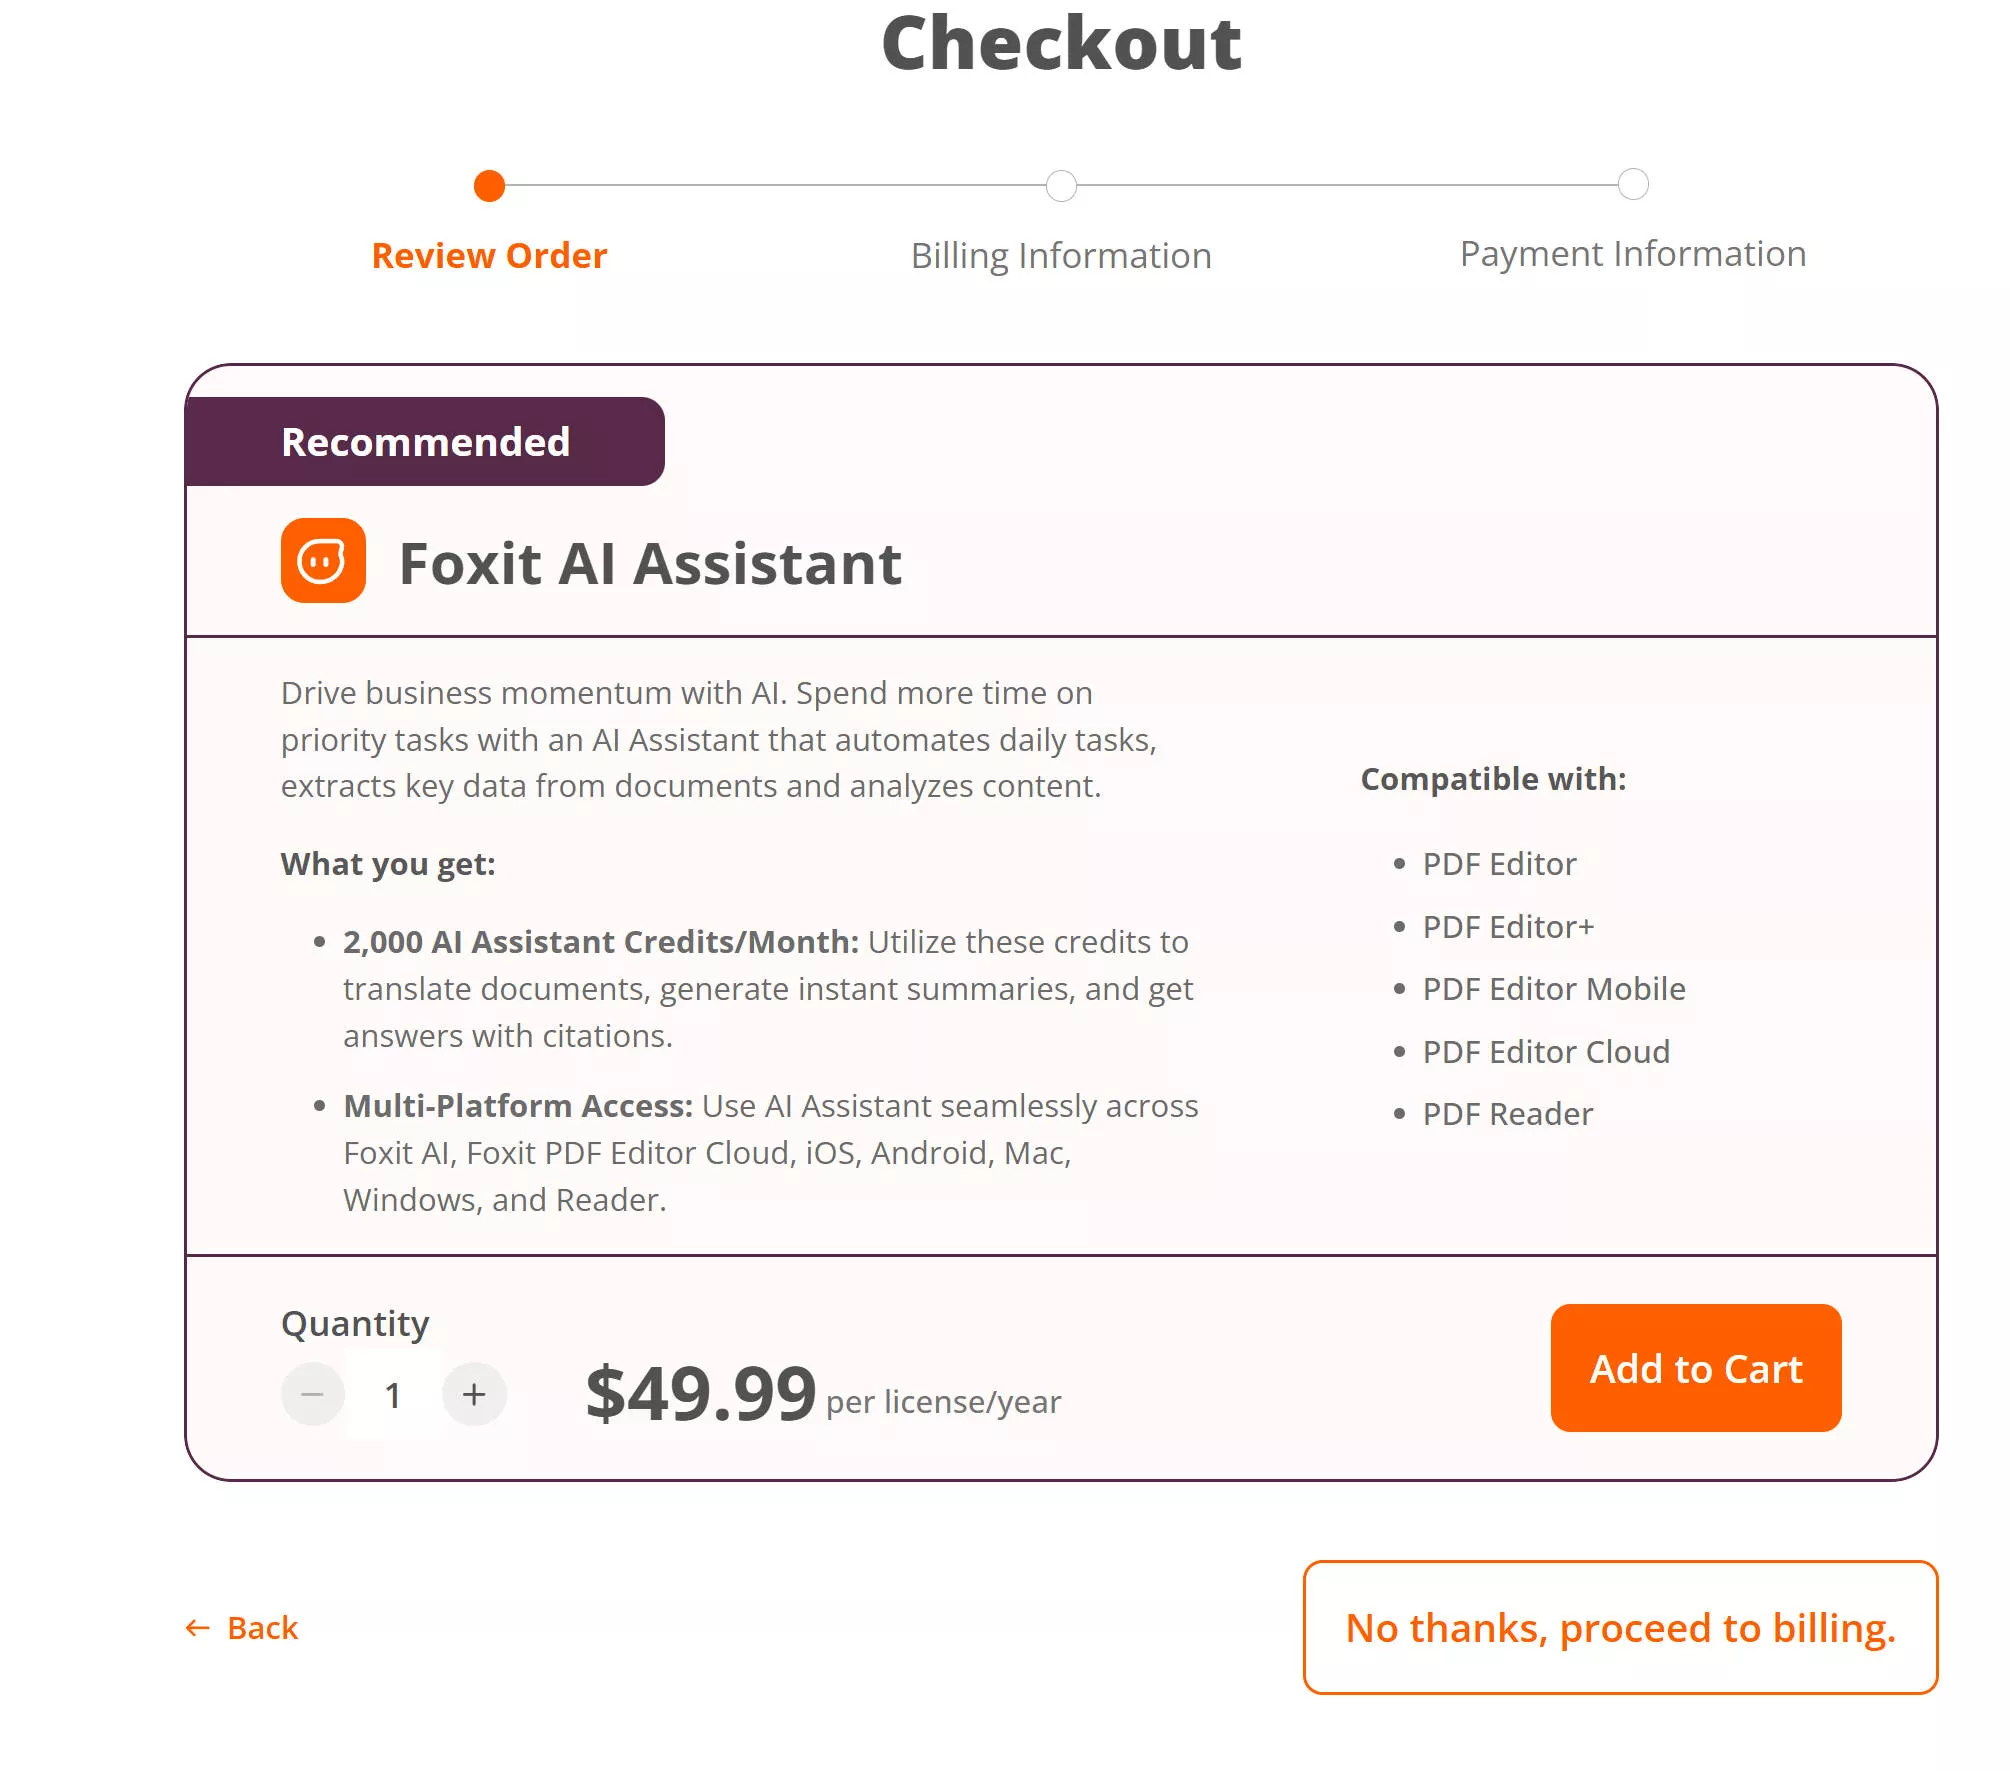
Task: Select the Payment Information step label
Action: 1633,254
